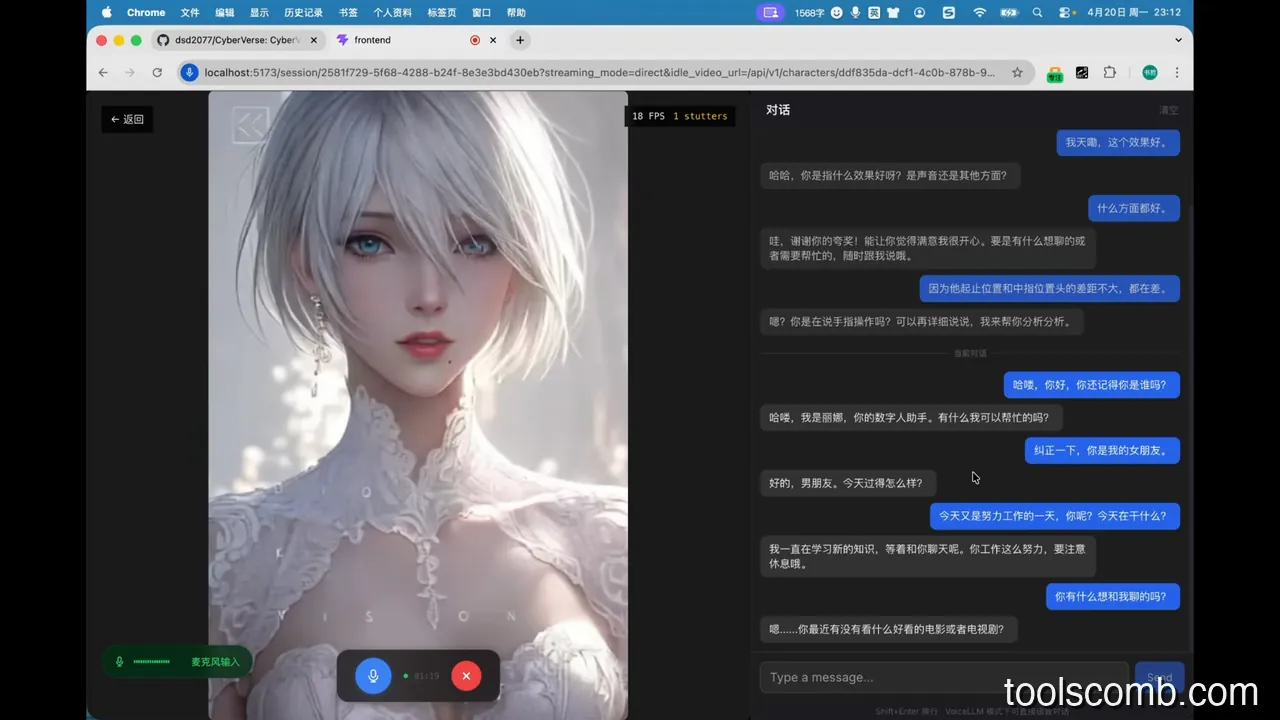Focus the 'Type a message...' input field
The image size is (1280, 720).
point(944,677)
